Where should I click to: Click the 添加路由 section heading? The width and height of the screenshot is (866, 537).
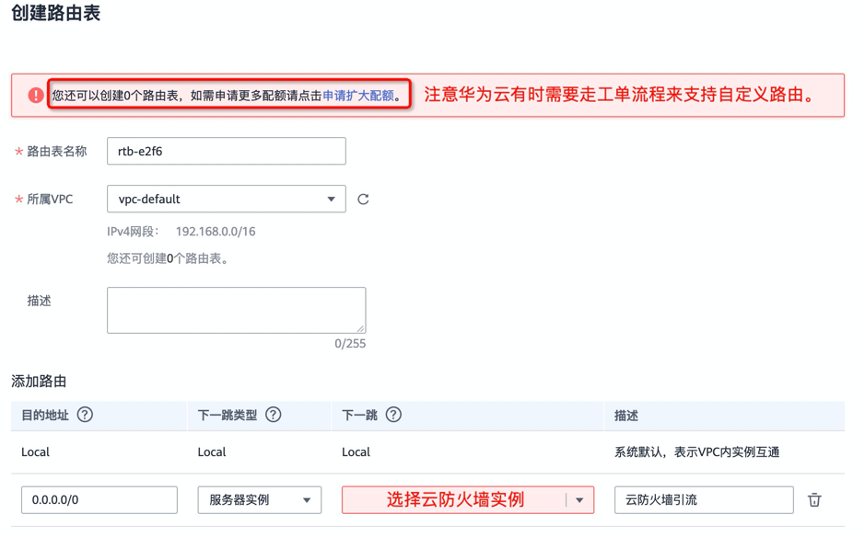click(x=39, y=381)
